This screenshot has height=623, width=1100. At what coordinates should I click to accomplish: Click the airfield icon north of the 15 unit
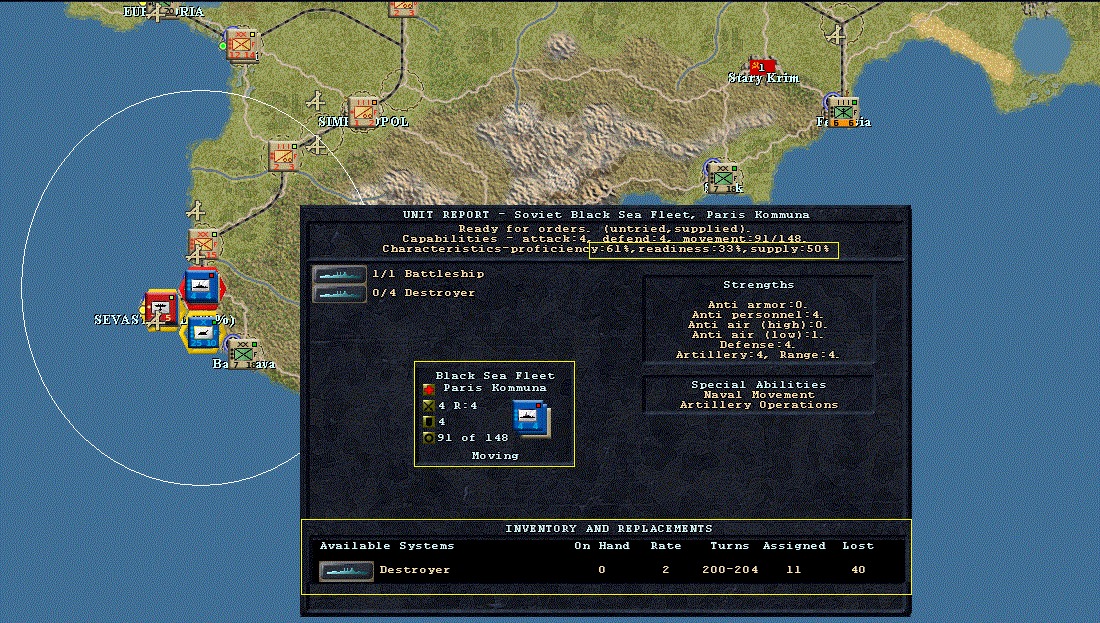196,210
